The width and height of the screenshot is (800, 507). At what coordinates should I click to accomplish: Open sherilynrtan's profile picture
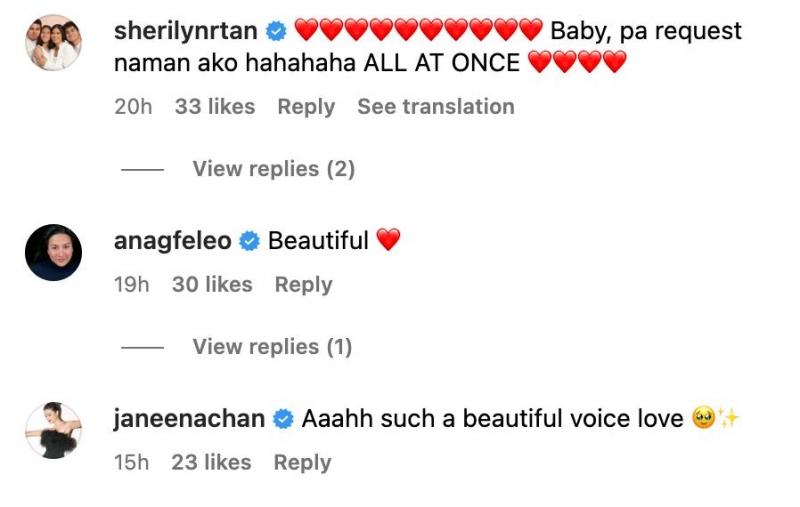pos(53,43)
